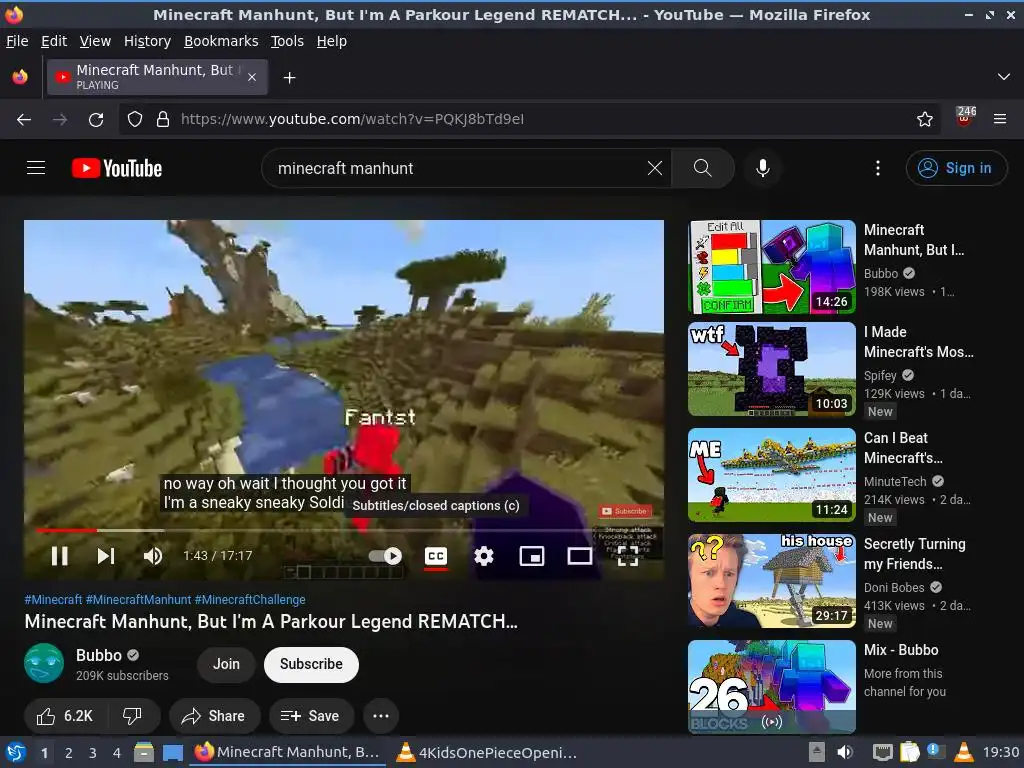Open the Doni Bobes channel name

coord(894,587)
